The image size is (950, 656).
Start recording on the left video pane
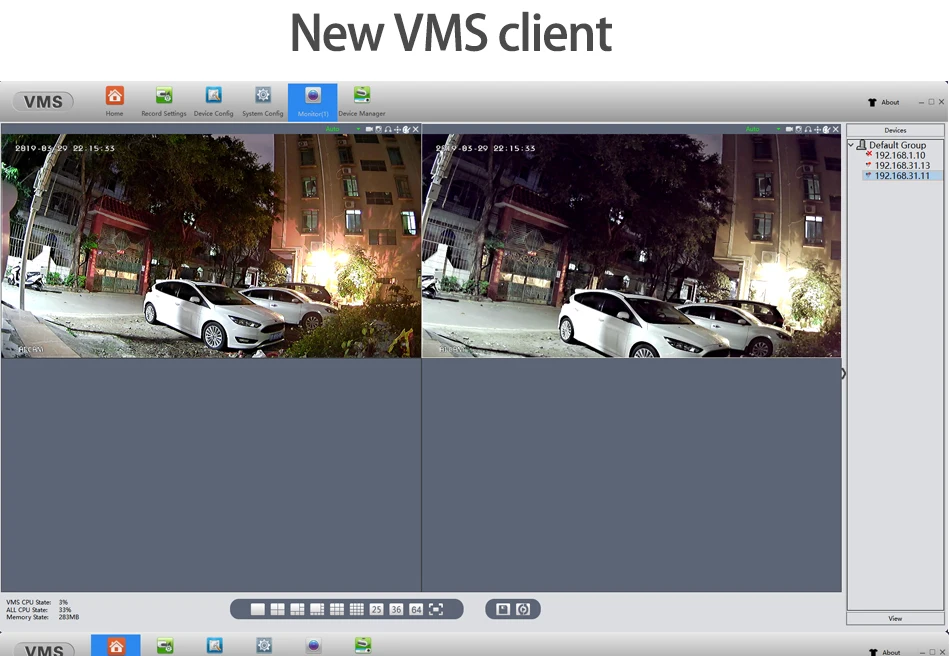(369, 129)
